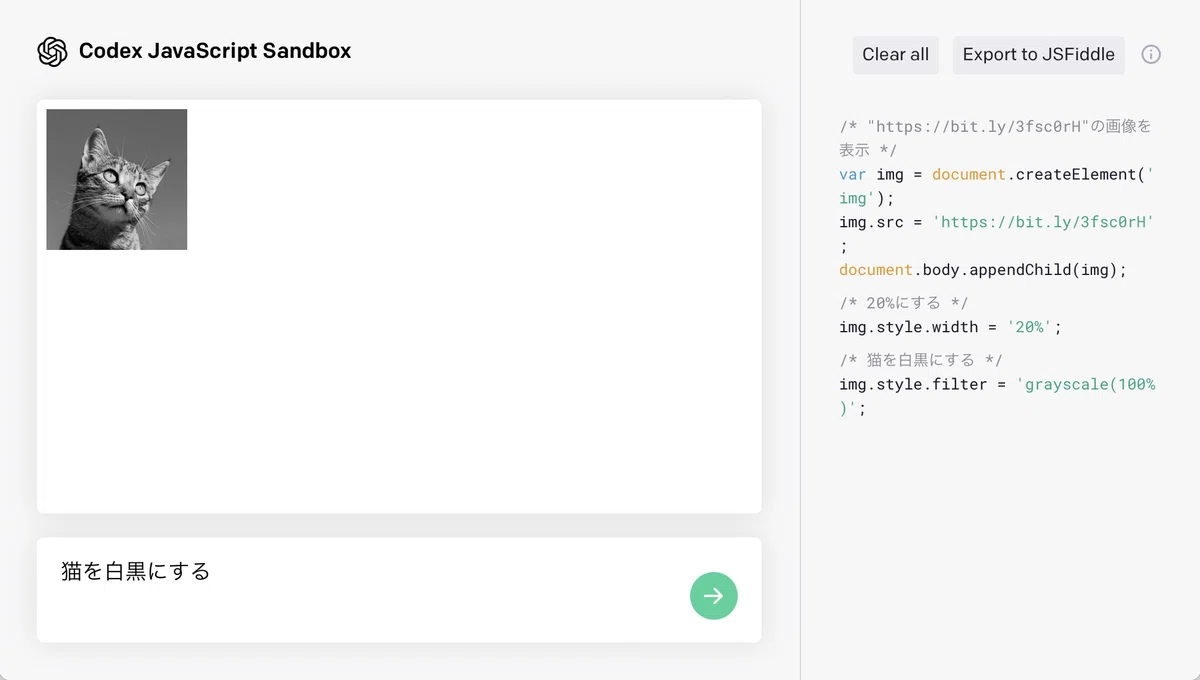Click the info circle icon

tap(1151, 55)
